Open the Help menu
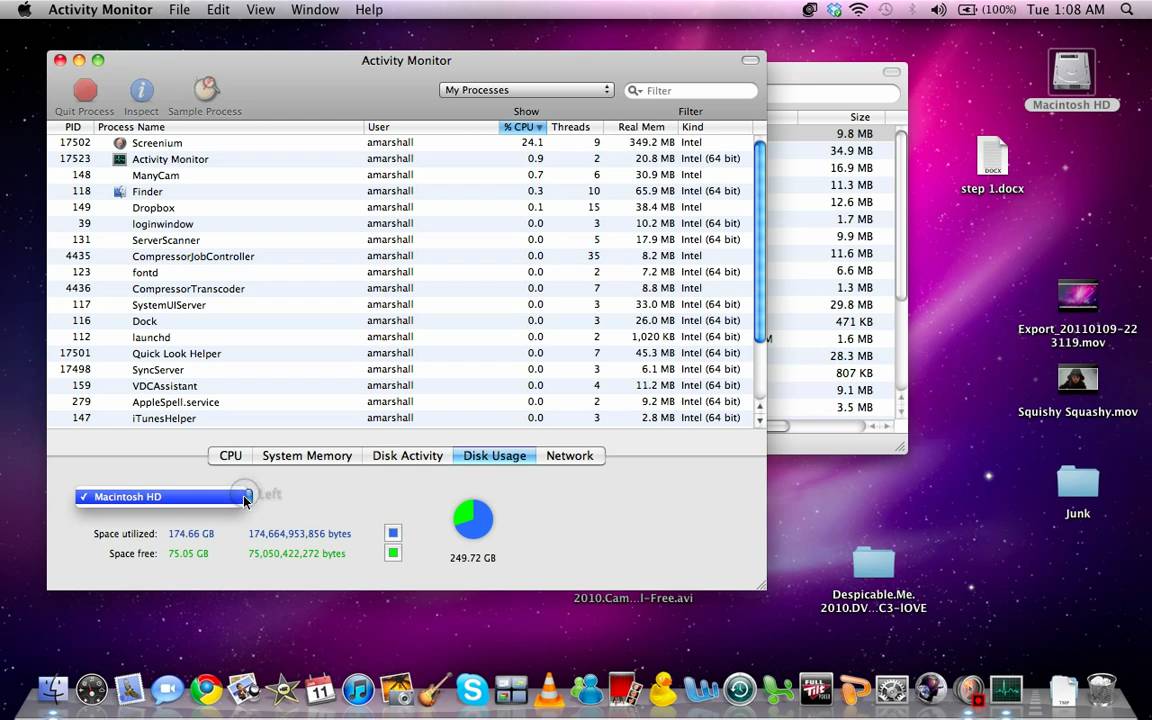 pos(369,10)
